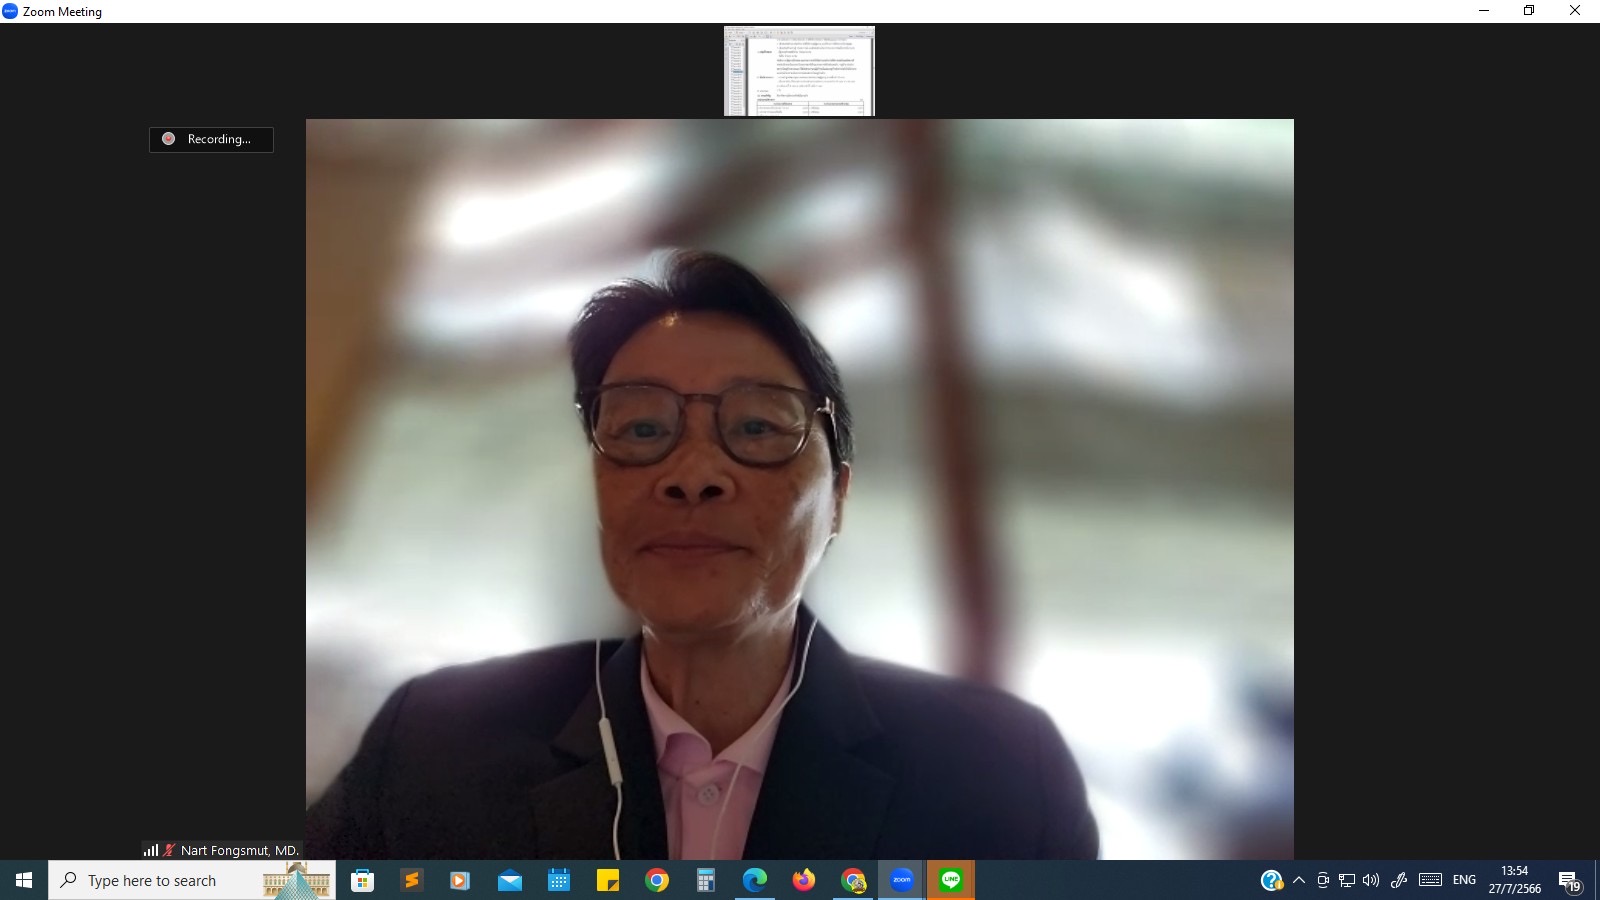Open the LINE app on the taskbar
The image size is (1600, 900).
pyautogui.click(x=951, y=880)
